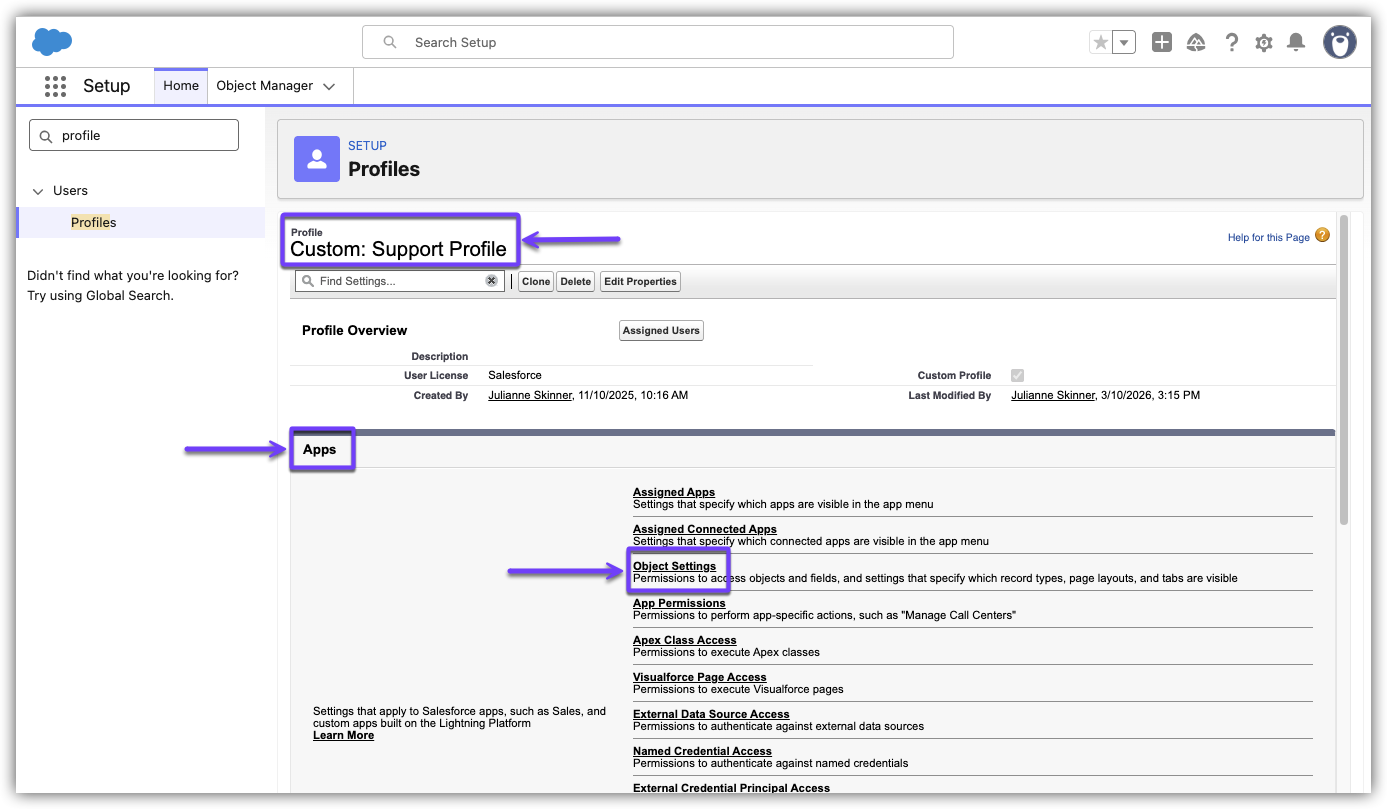Open the Trailhead guidance icon
Image resolution: width=1387 pixels, height=809 pixels.
click(1196, 42)
